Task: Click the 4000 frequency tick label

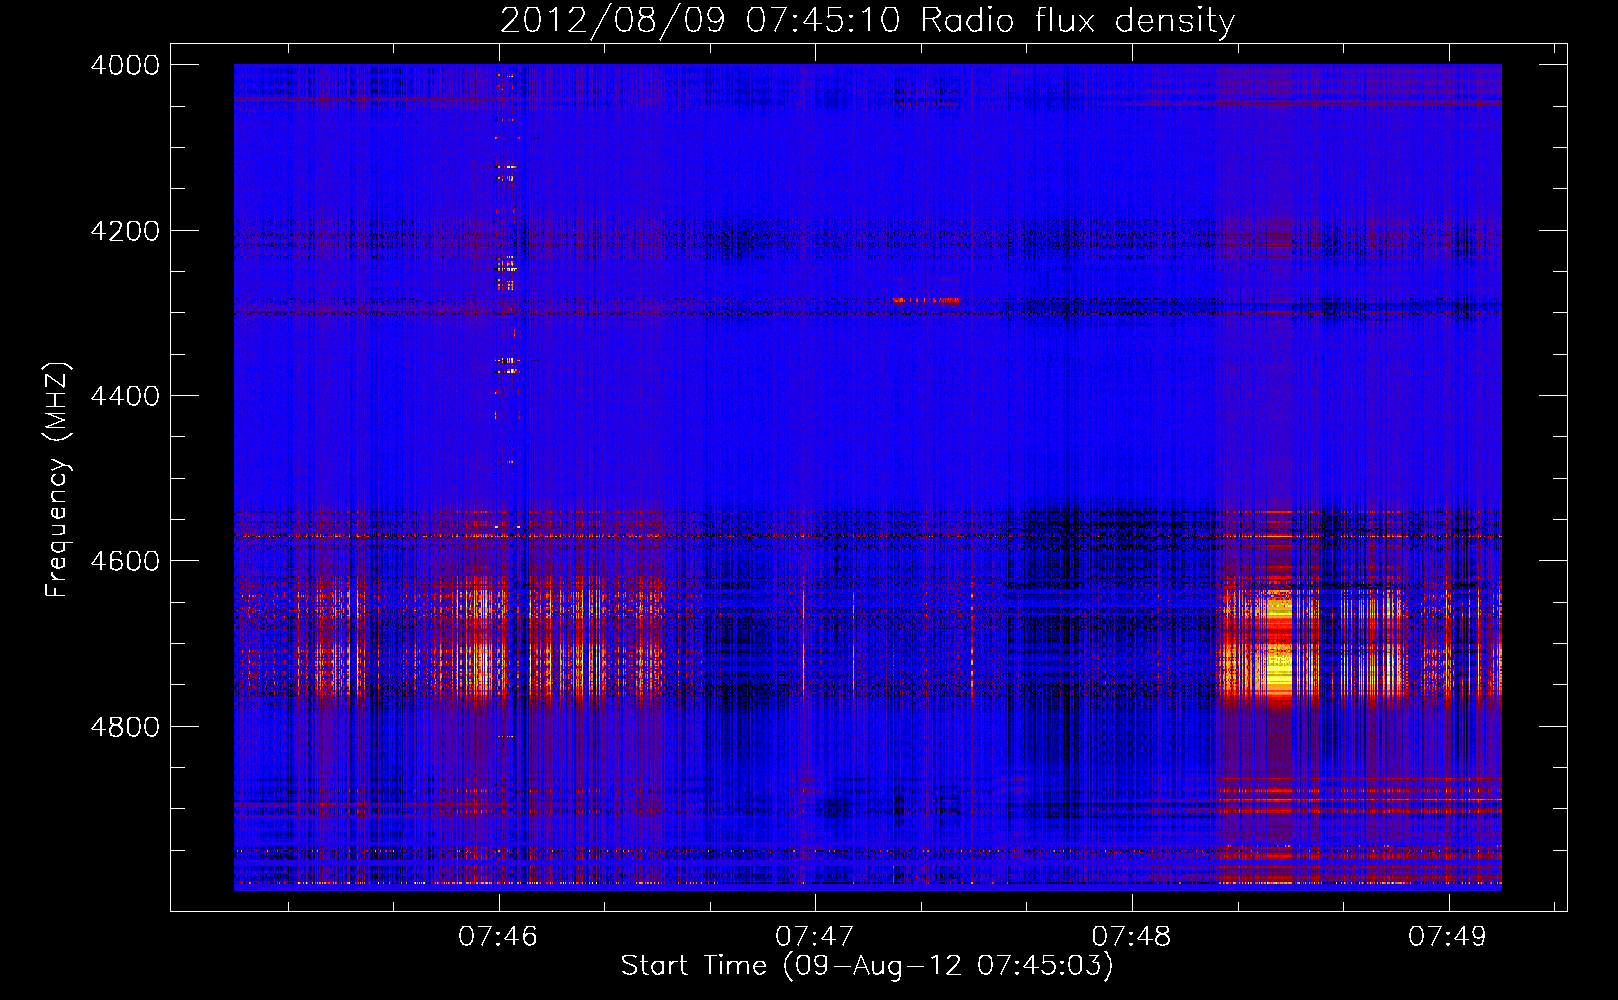Action: [x=125, y=65]
